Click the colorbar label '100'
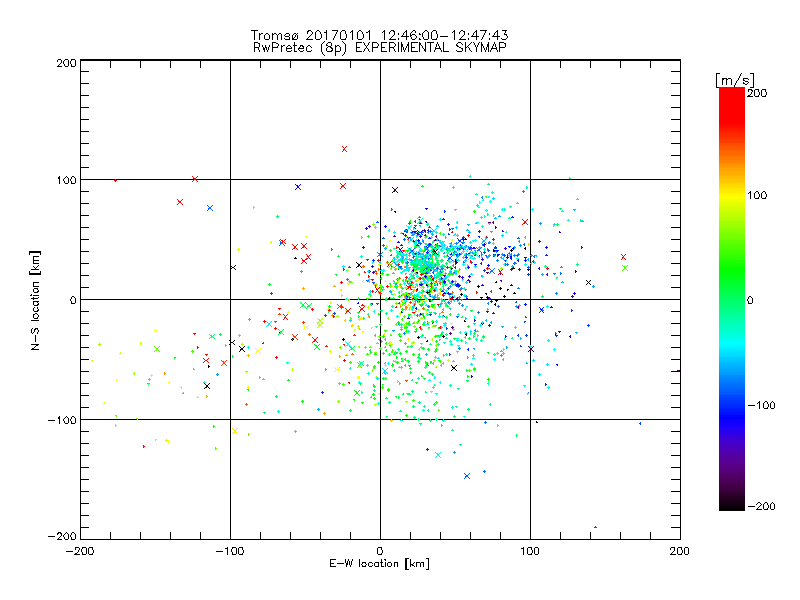Viewport: 800px width, 600px height. [x=757, y=195]
